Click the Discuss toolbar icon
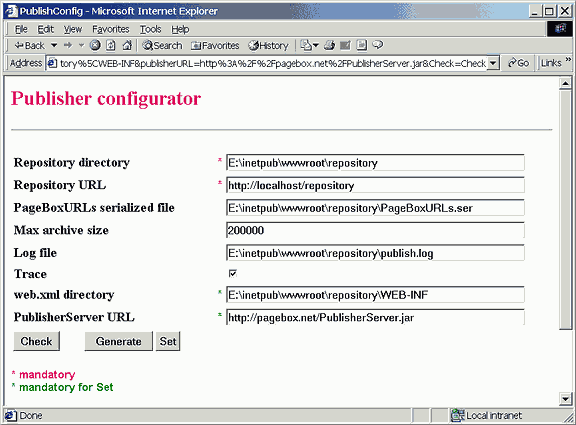The height and width of the screenshot is (425, 576). (361, 45)
